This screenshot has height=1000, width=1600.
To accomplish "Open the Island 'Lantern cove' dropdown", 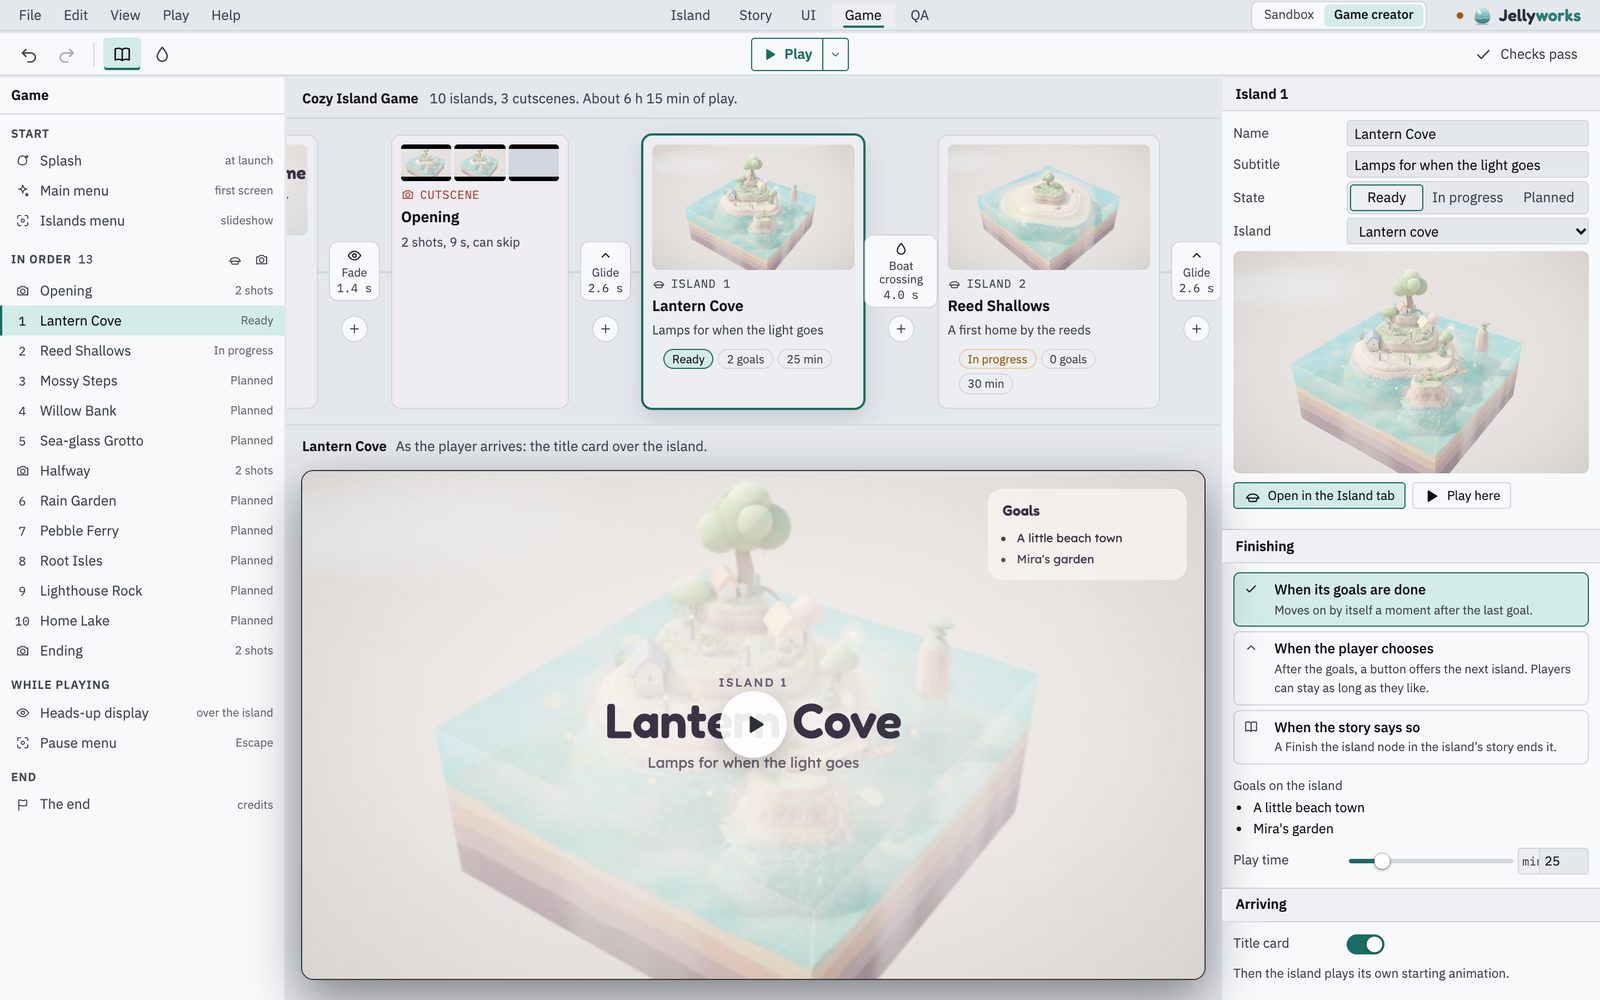I will point(1467,232).
